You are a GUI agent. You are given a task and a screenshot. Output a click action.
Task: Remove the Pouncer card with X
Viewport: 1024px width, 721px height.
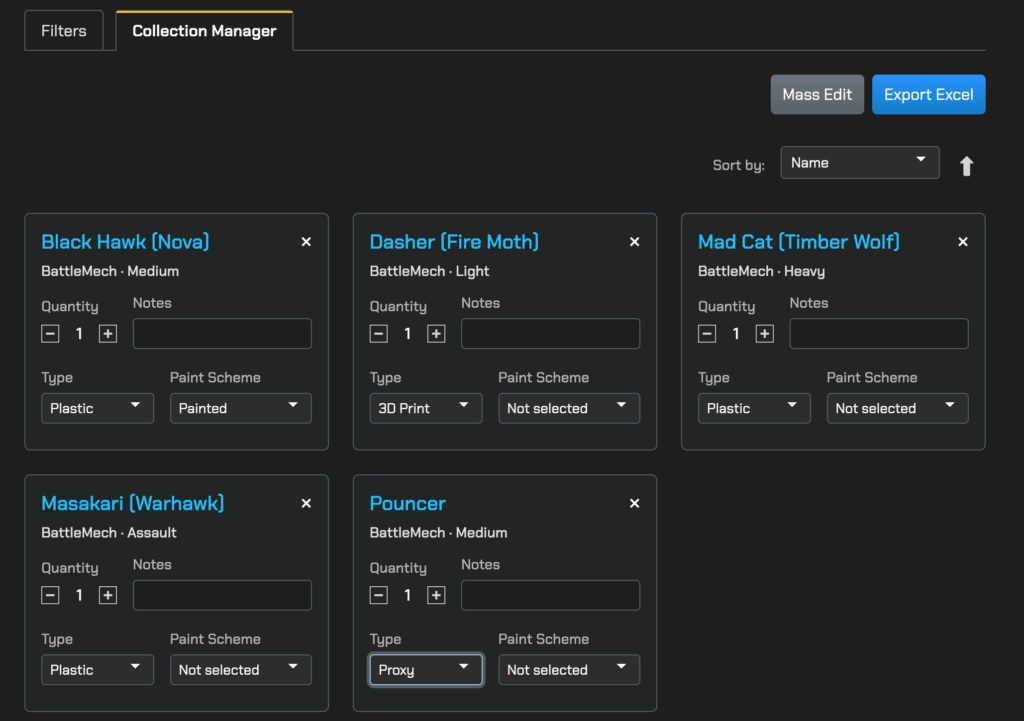pyautogui.click(x=634, y=503)
